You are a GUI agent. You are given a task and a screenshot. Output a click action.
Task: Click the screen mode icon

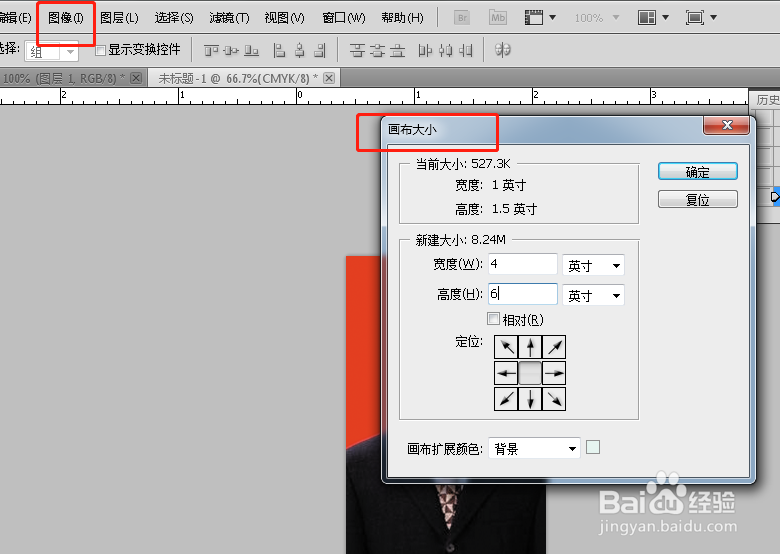[x=694, y=18]
